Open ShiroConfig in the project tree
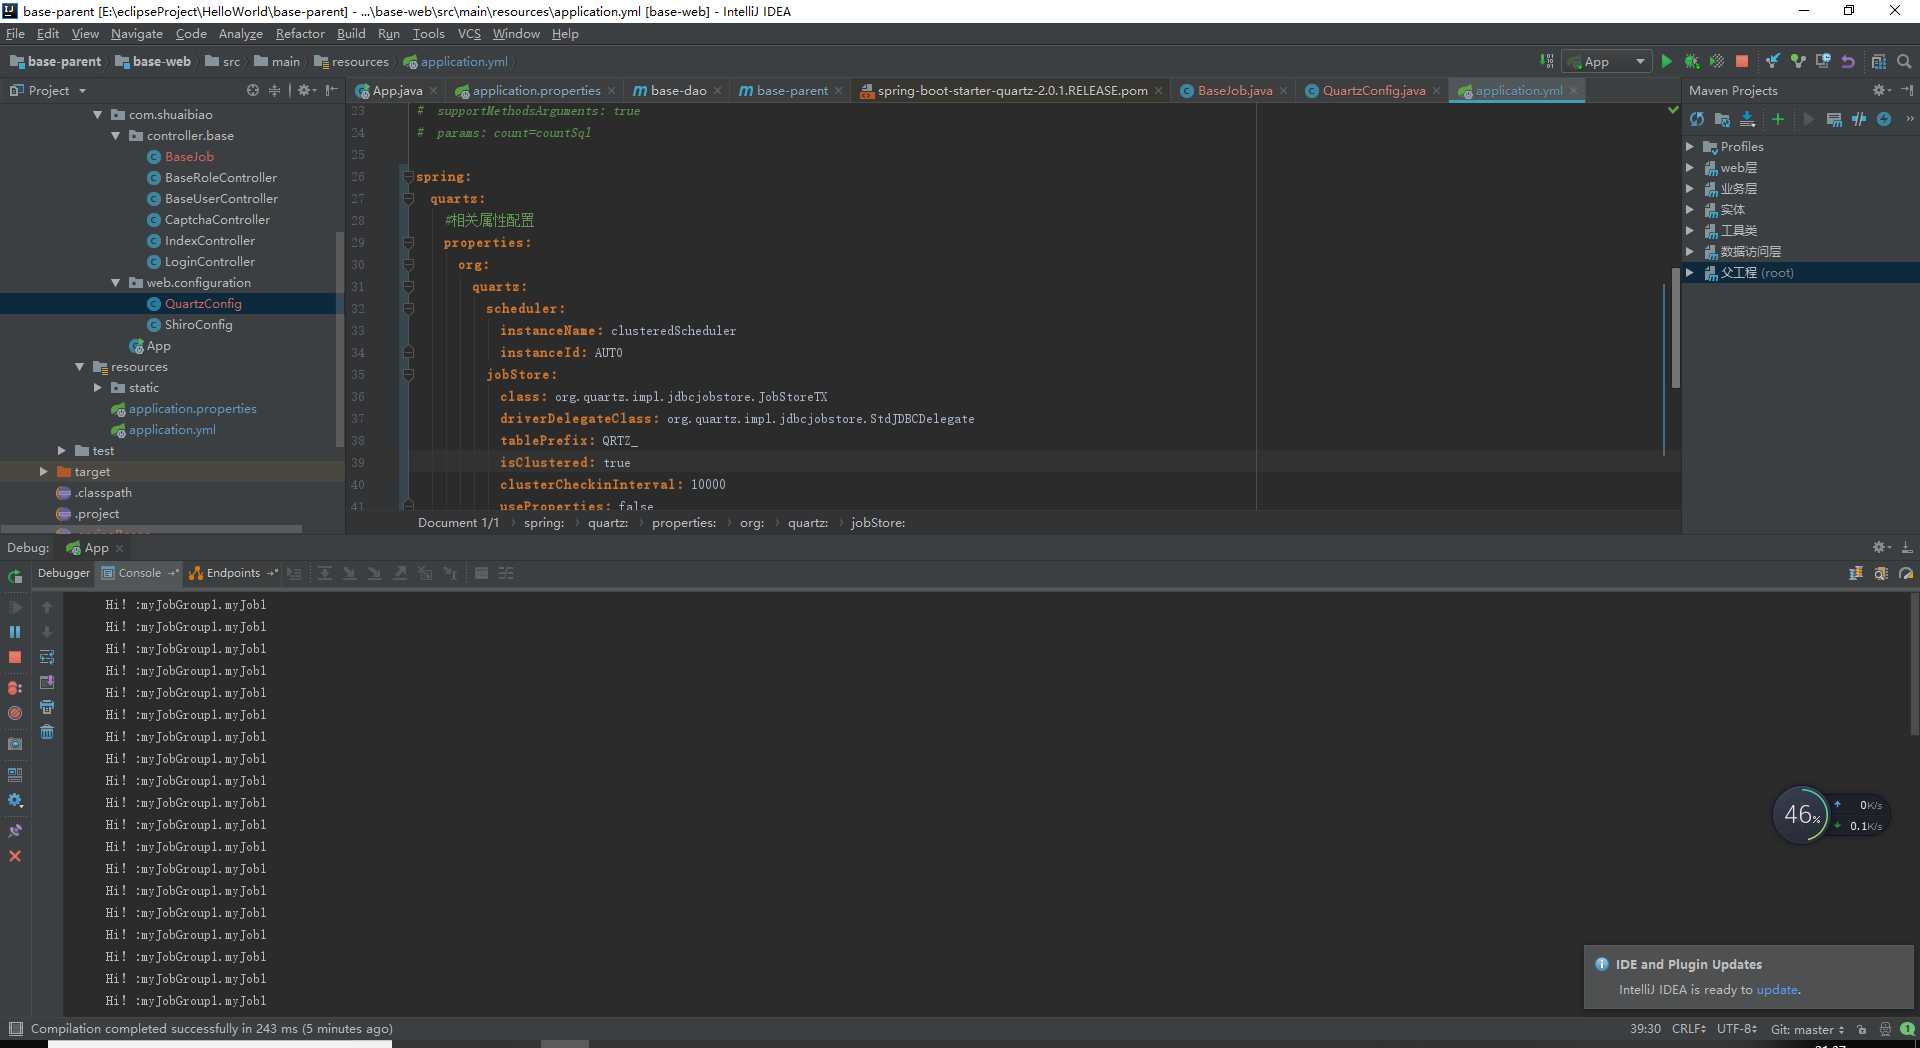This screenshot has height=1048, width=1920. click(x=198, y=325)
